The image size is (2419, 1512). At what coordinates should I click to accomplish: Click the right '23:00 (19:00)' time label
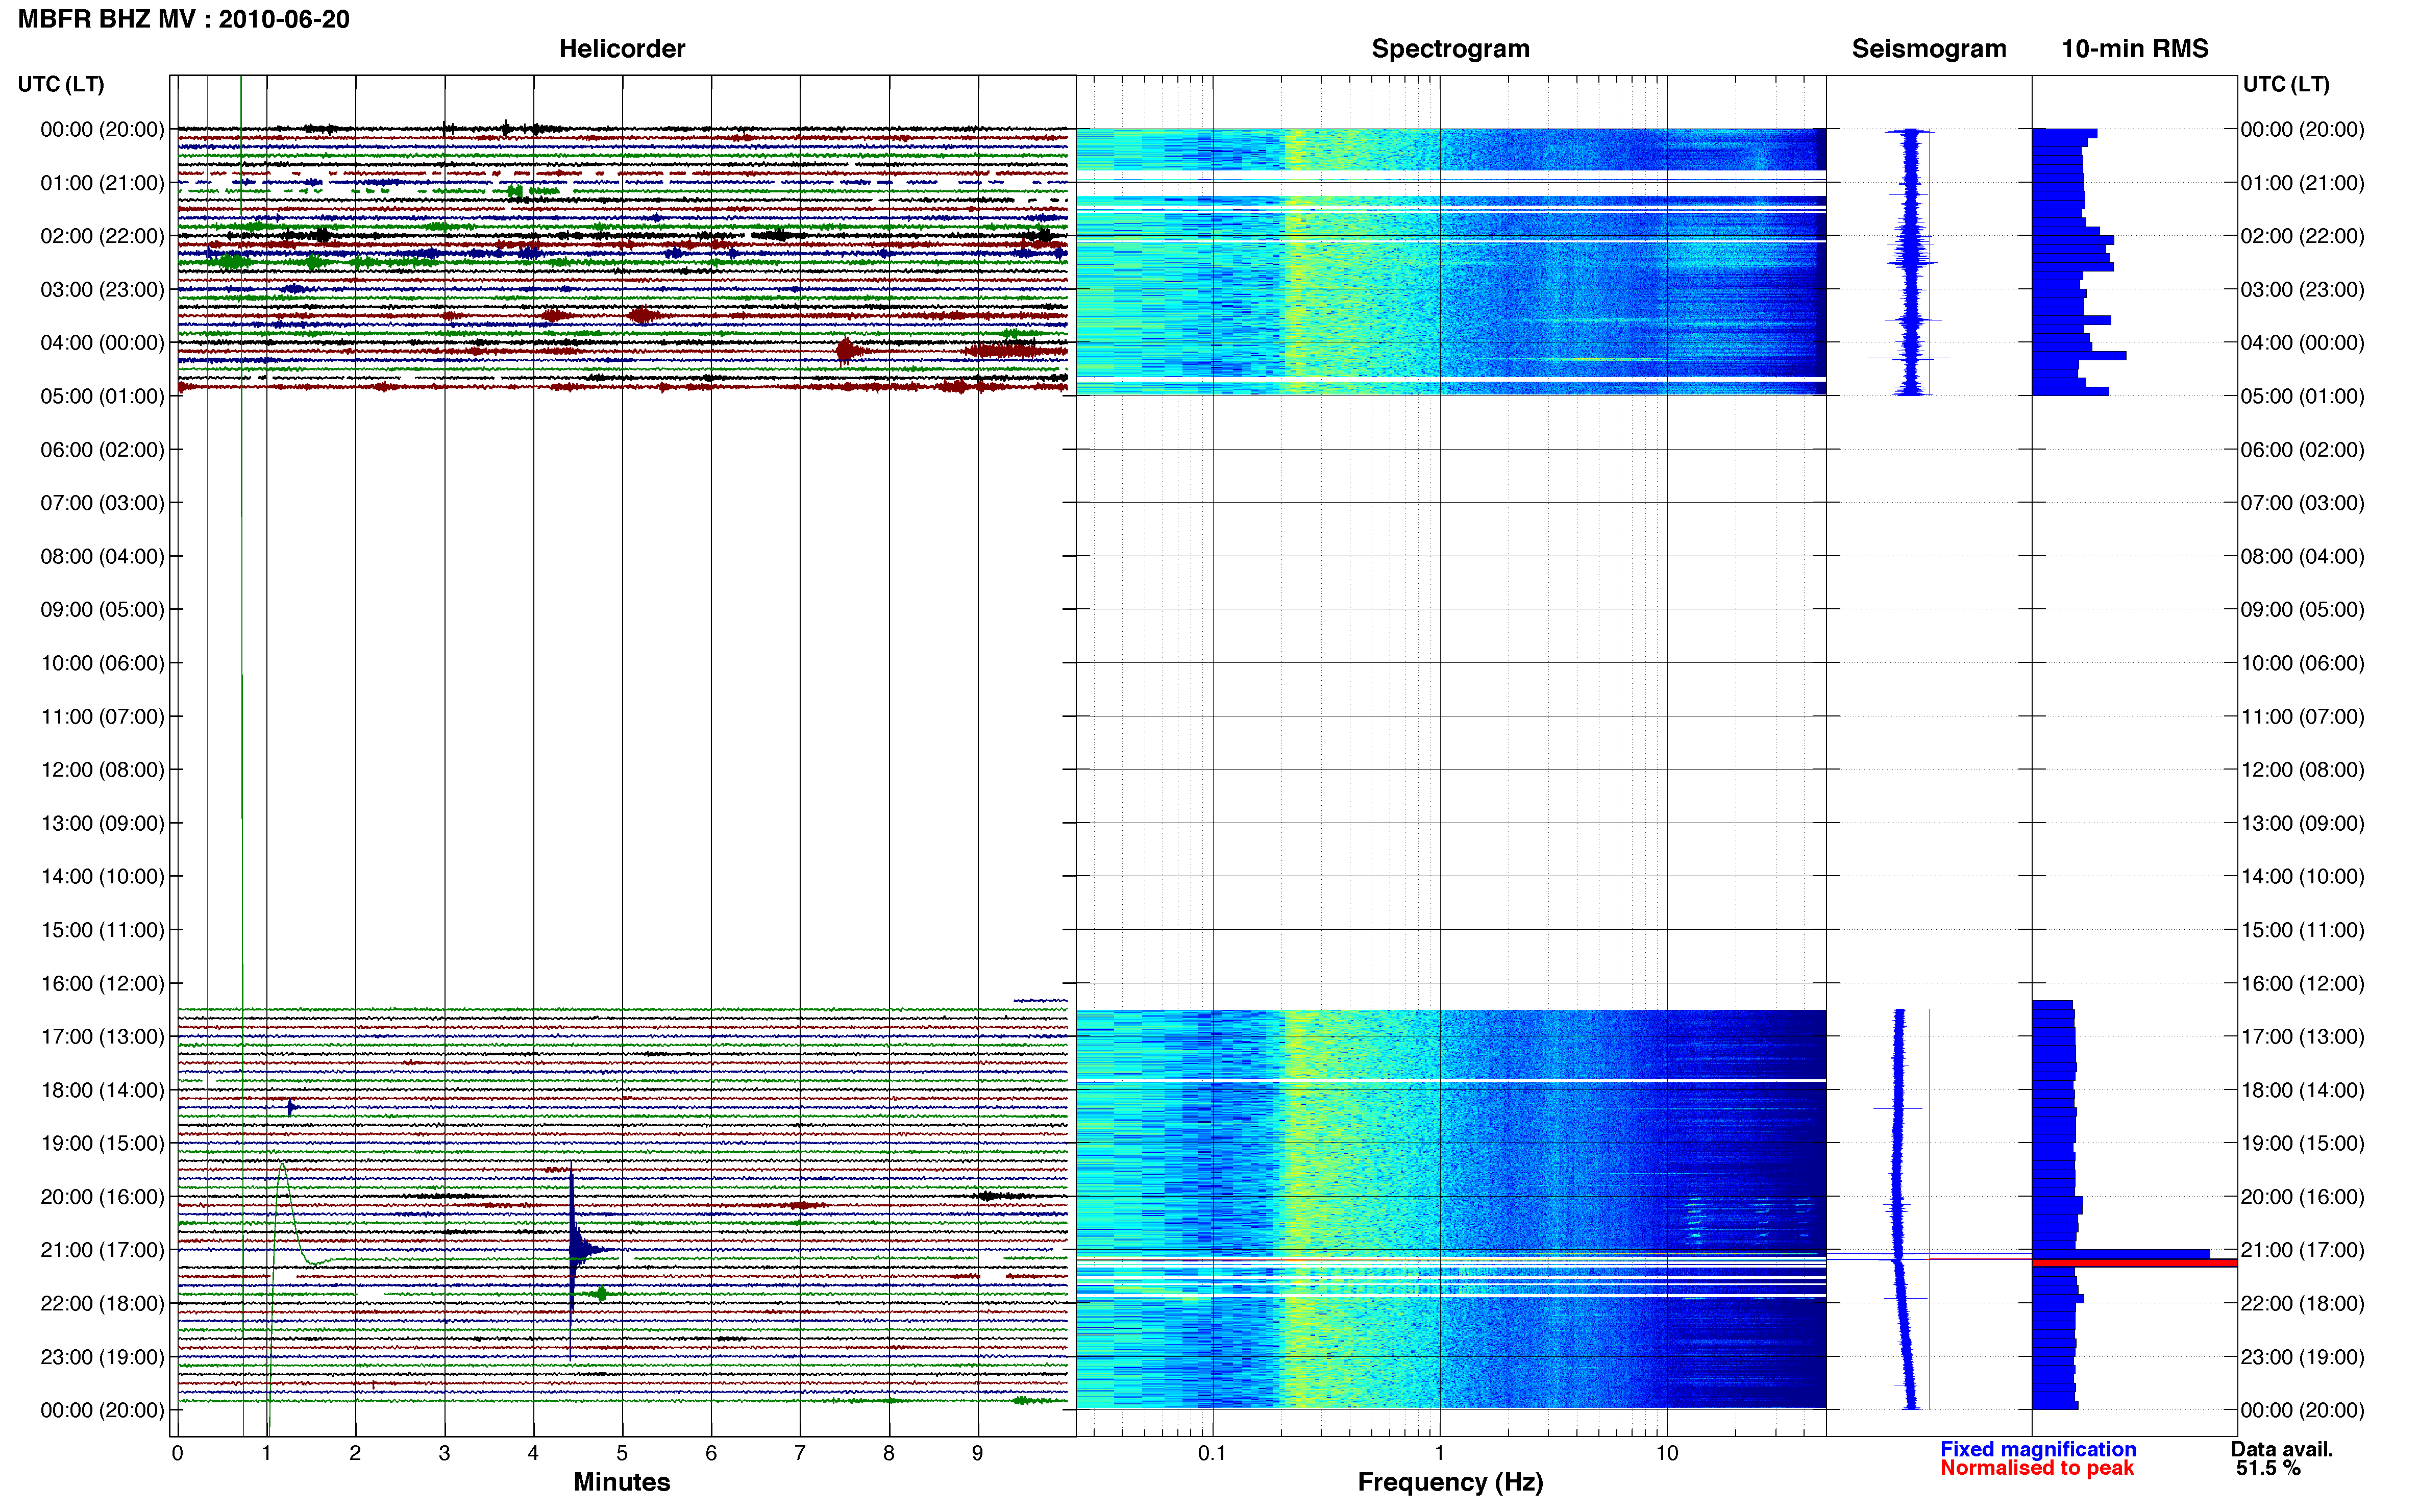click(x=2302, y=1357)
